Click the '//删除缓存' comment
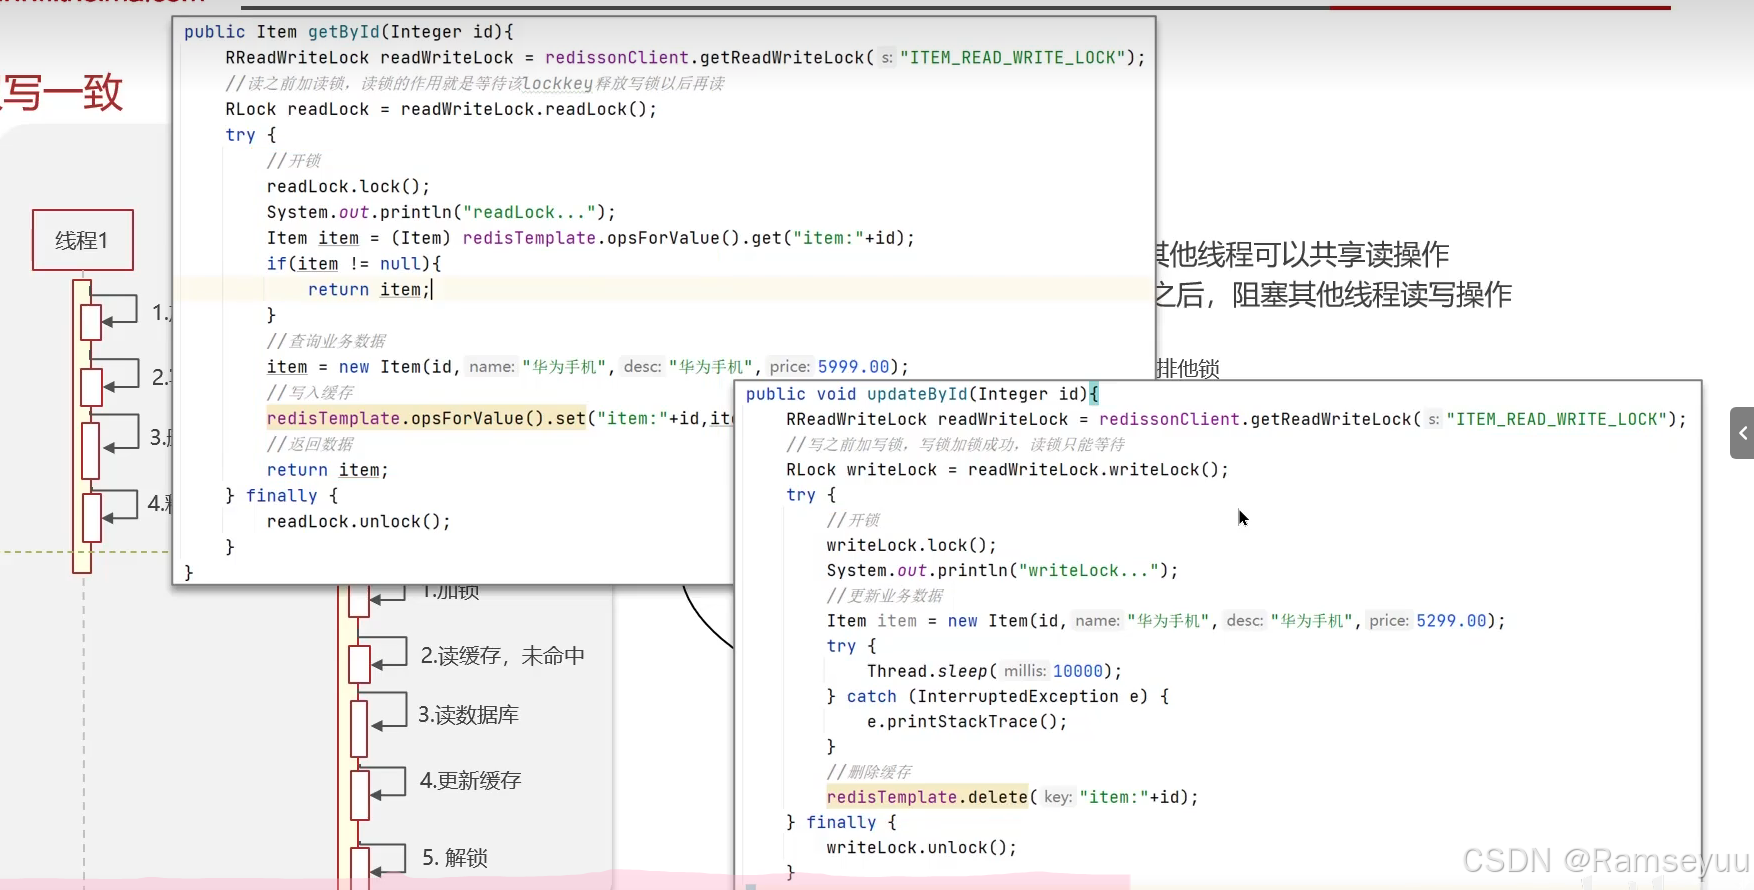The image size is (1754, 890). [x=869, y=772]
